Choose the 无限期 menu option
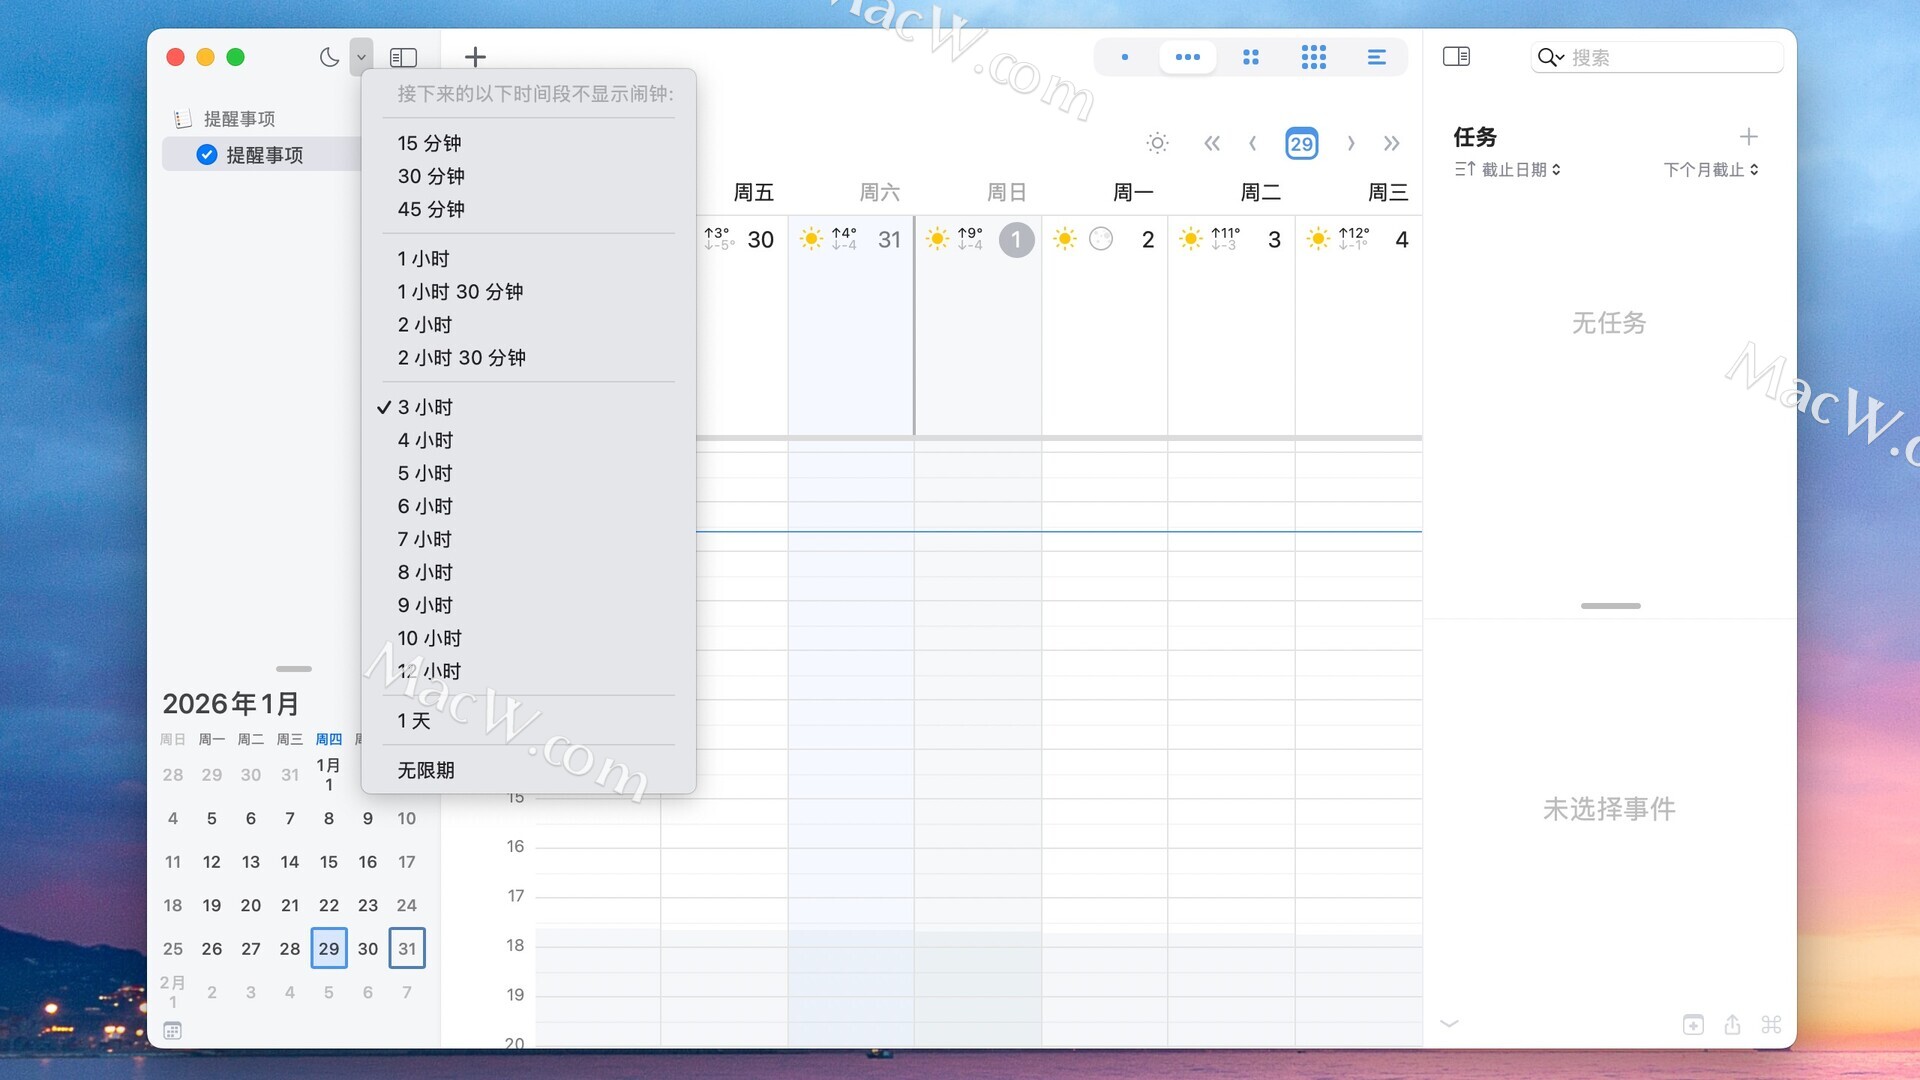This screenshot has width=1920, height=1080. tap(426, 770)
